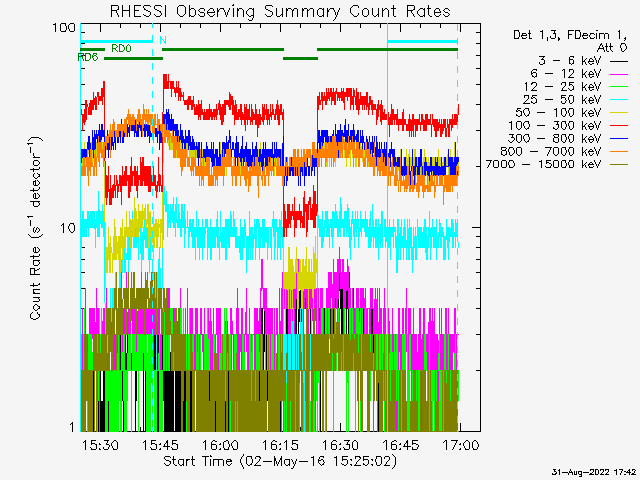Click the 3 - 6 keV legend label
Viewport: 640px width, 480px height.
pos(569,61)
